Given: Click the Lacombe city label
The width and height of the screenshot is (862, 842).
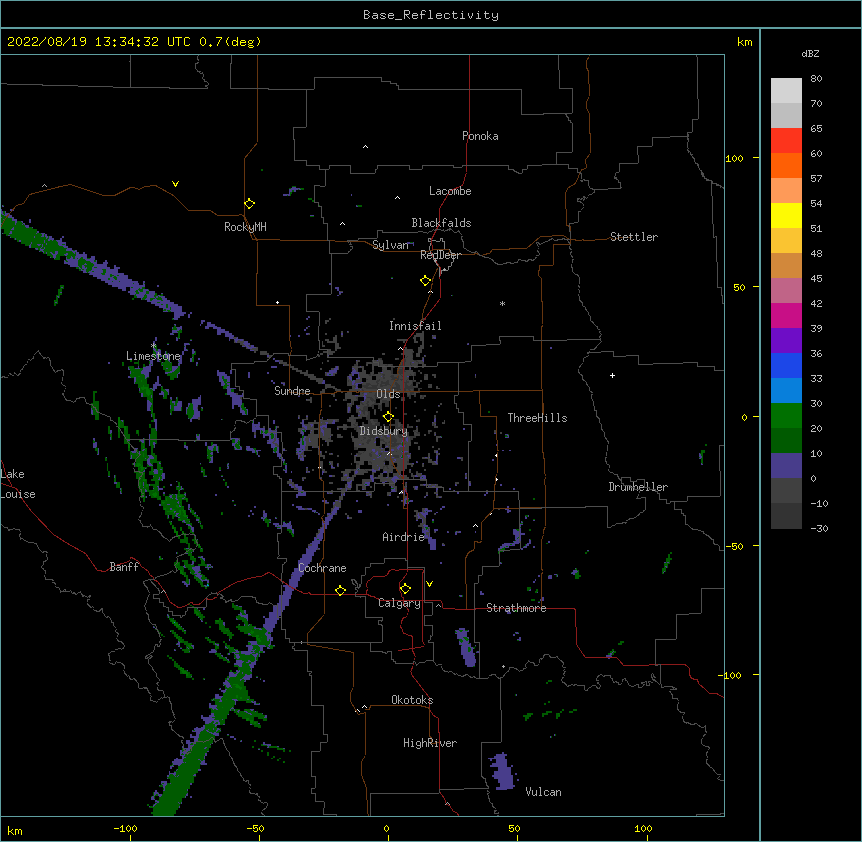Looking at the screenshot, I should [450, 191].
